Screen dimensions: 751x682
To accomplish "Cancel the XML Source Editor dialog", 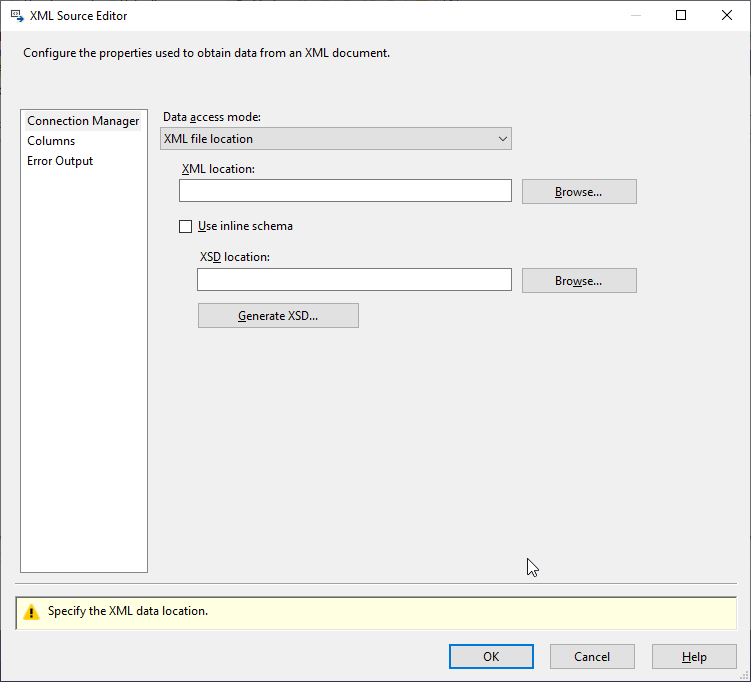I will 592,657.
